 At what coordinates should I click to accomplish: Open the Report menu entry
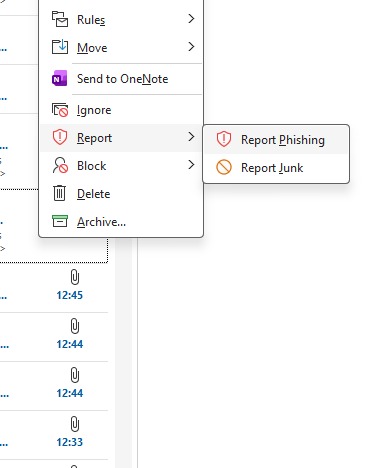pos(121,138)
